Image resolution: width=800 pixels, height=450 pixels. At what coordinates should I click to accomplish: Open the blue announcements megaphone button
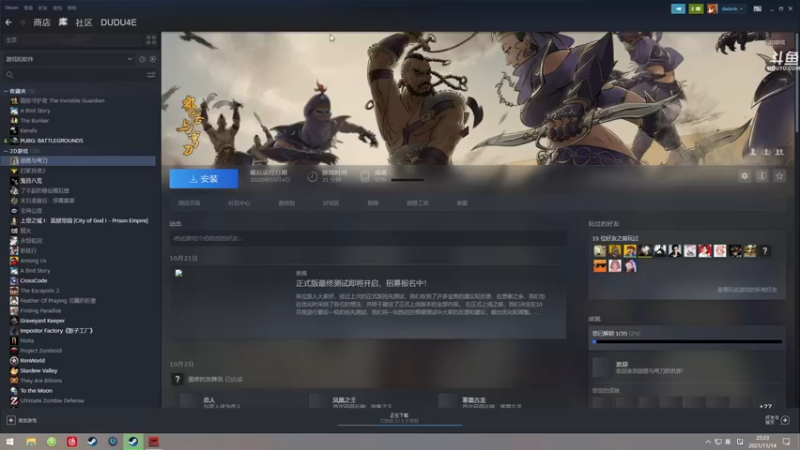678,9
